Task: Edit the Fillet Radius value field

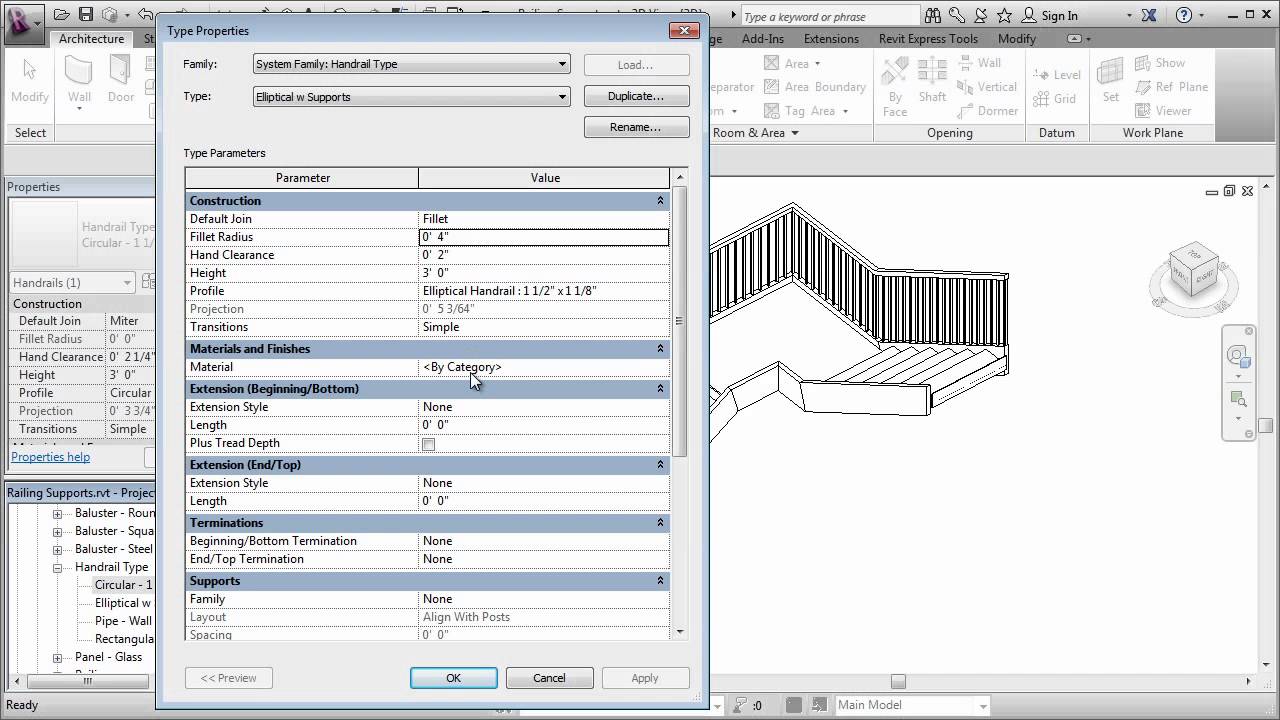Action: [543, 237]
